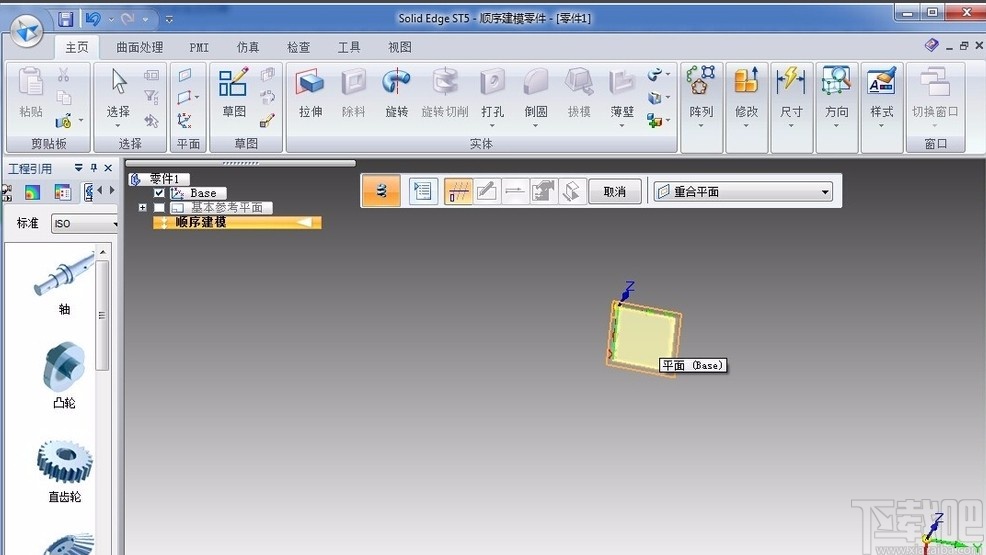This screenshot has width=986, height=555.
Task: Click the coincident plane icon in 平面 group
Action: click(x=185, y=75)
